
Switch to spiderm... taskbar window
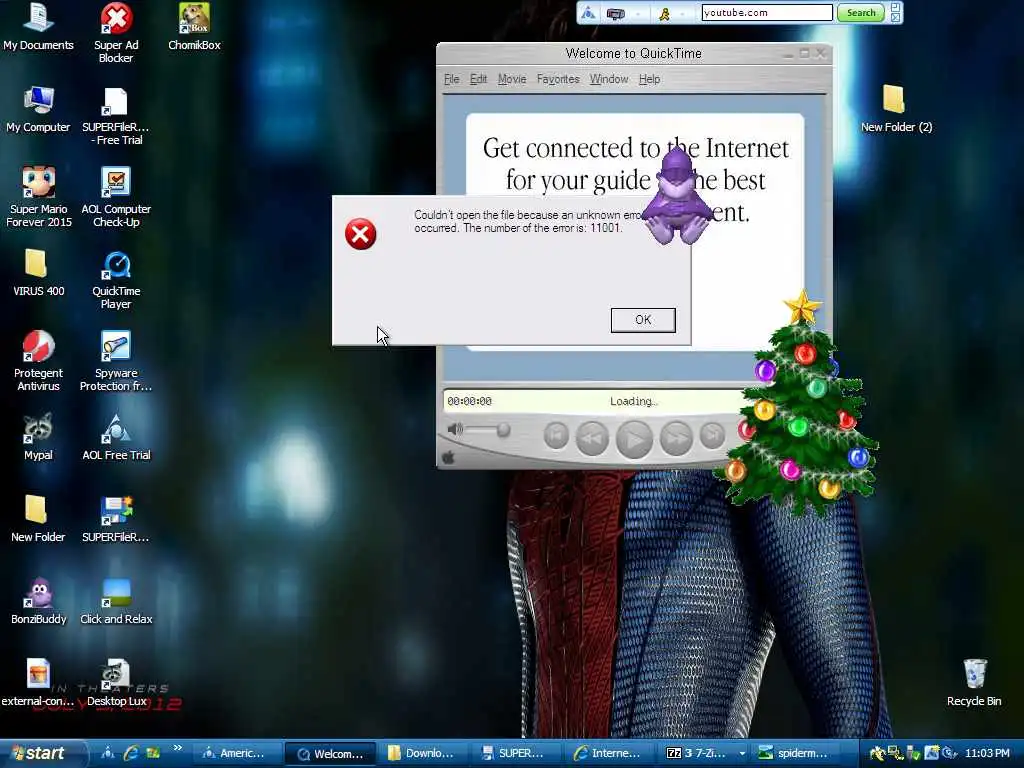coord(797,753)
